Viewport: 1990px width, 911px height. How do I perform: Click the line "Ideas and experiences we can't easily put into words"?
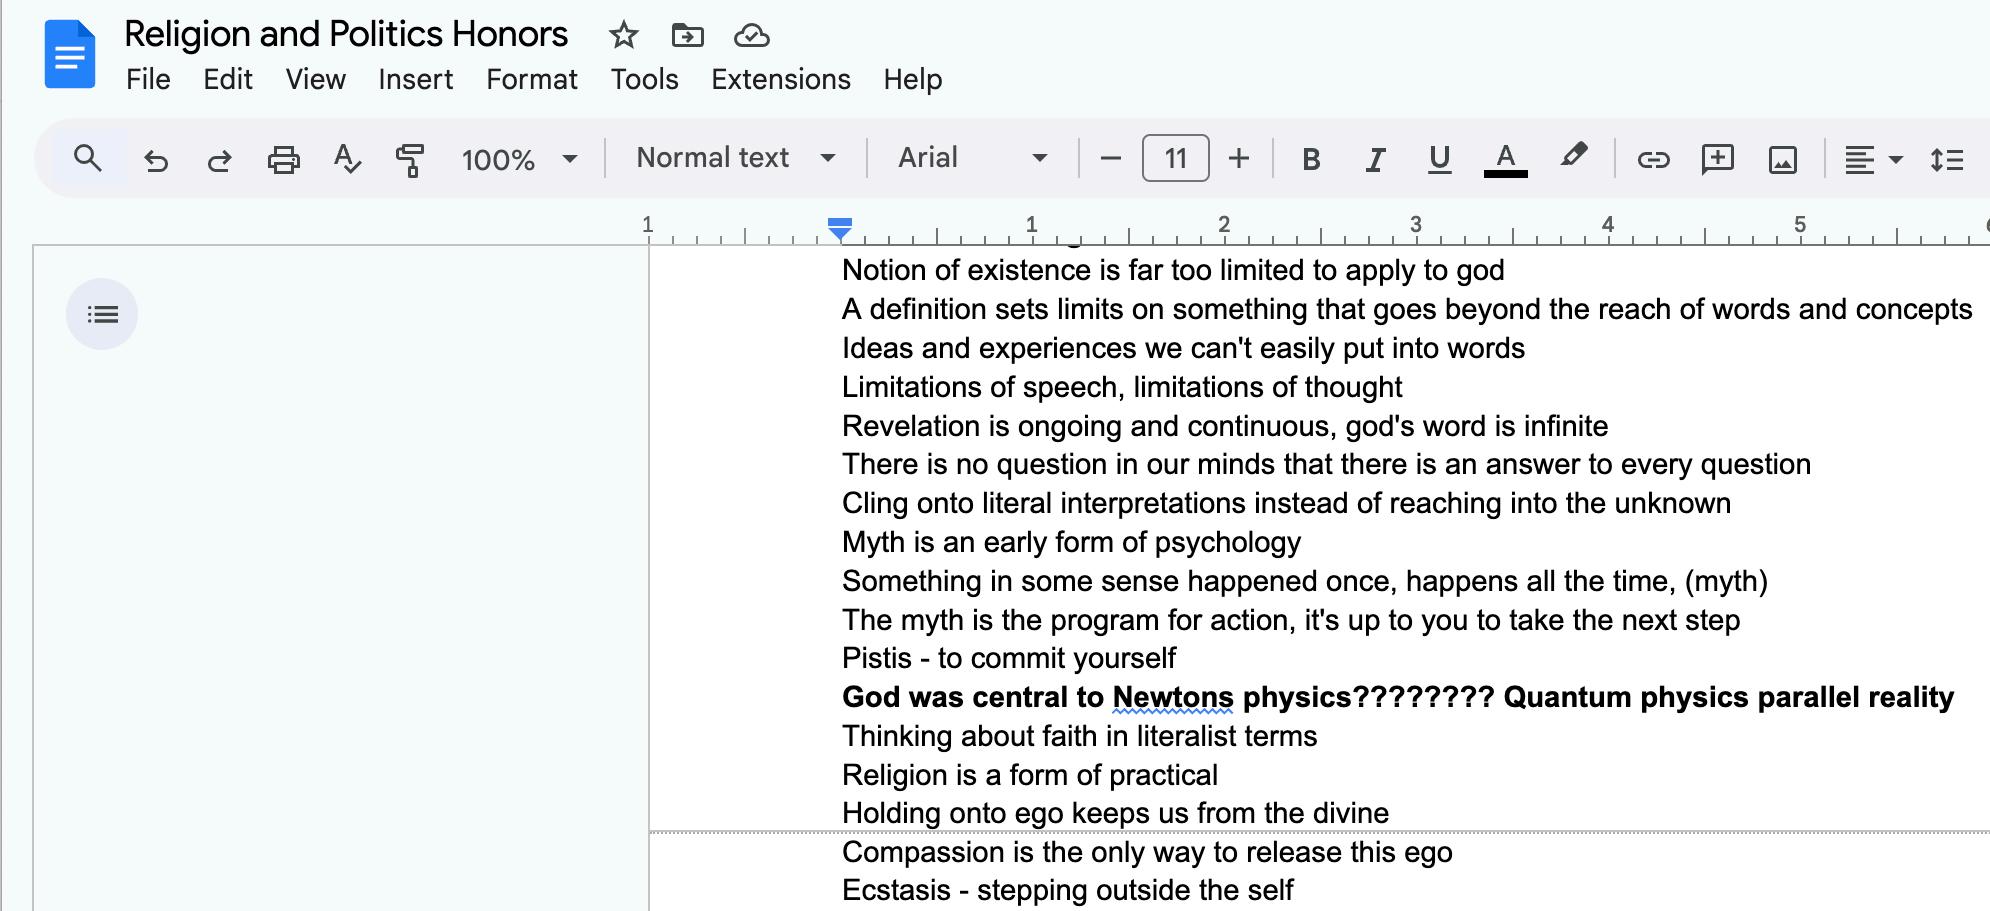(x=1183, y=348)
